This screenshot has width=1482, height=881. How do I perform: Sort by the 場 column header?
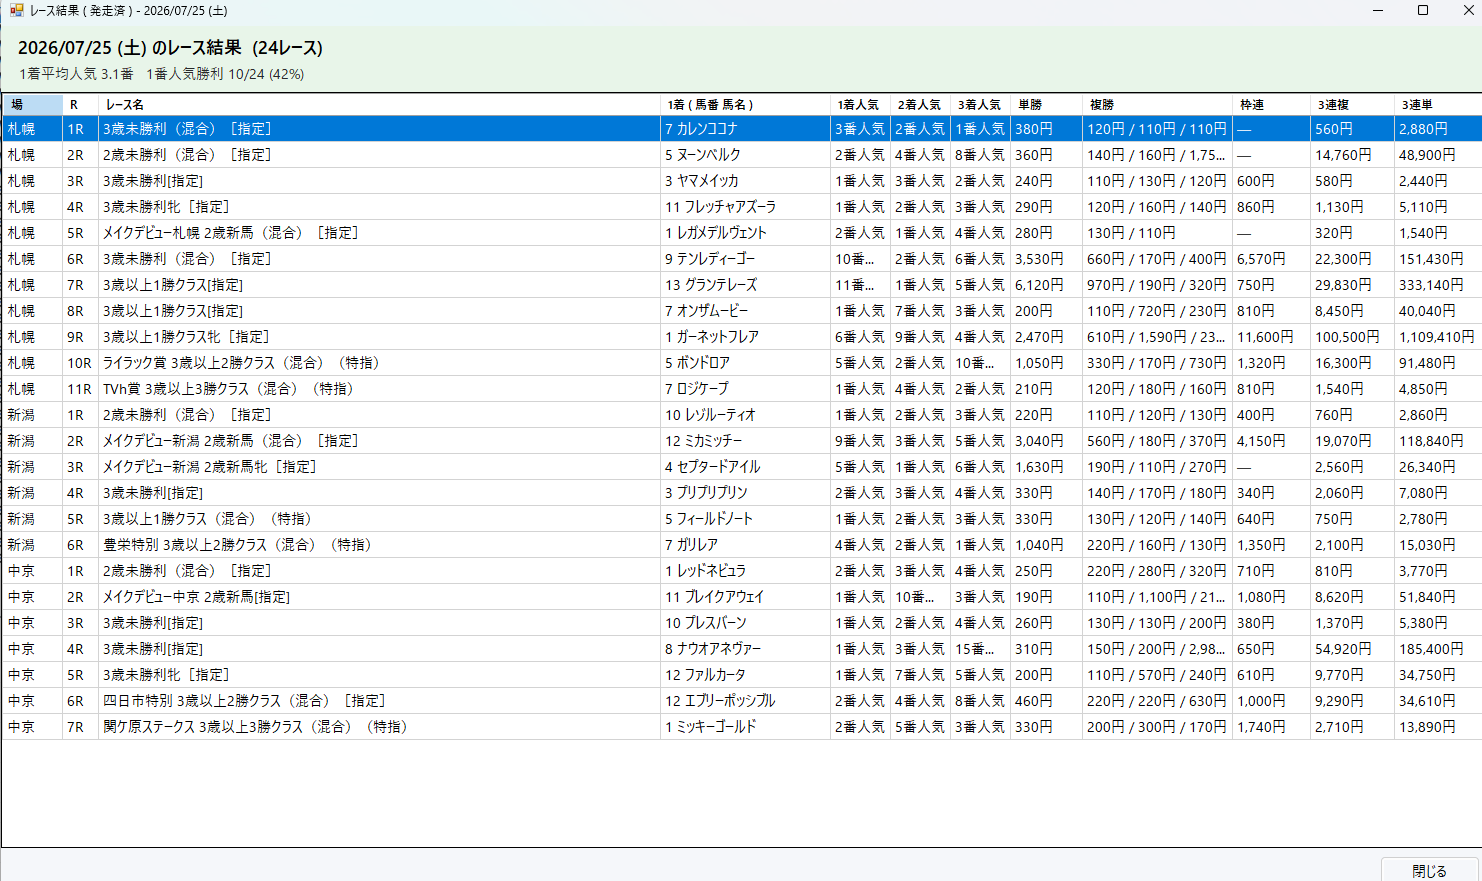click(32, 104)
